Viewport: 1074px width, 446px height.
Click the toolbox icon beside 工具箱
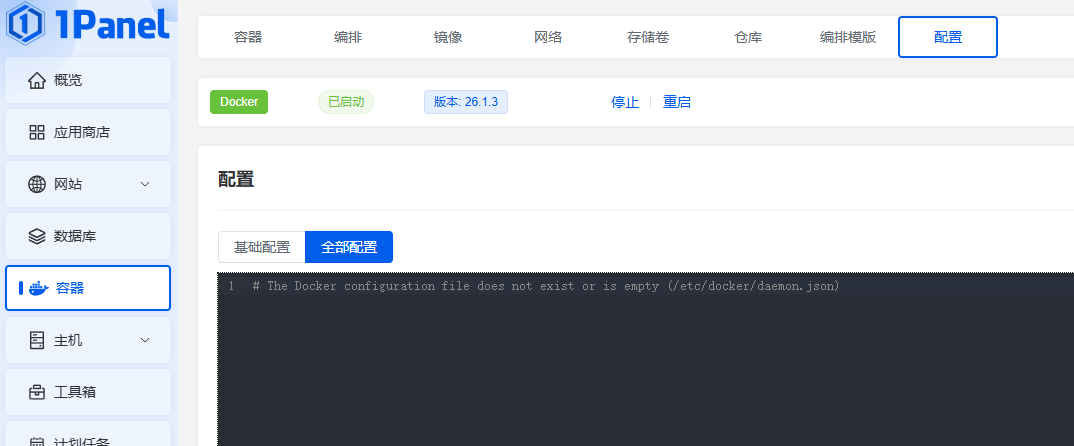(37, 392)
